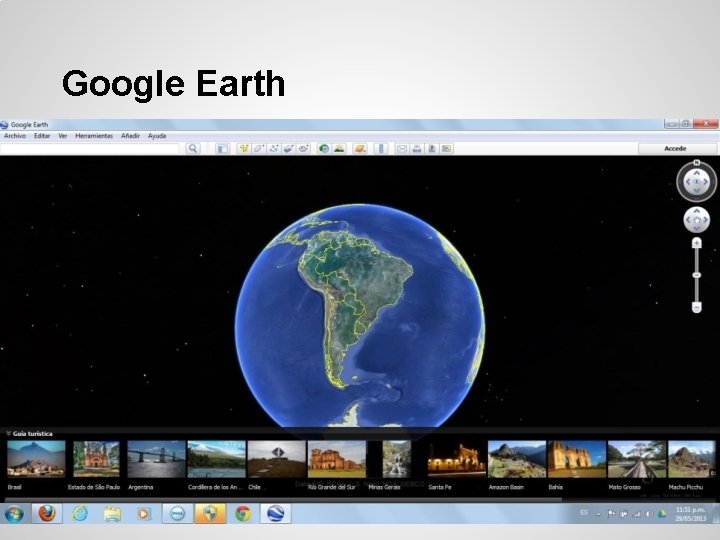720x540 pixels.
Task: Click the system tray clock
Action: tap(690, 514)
